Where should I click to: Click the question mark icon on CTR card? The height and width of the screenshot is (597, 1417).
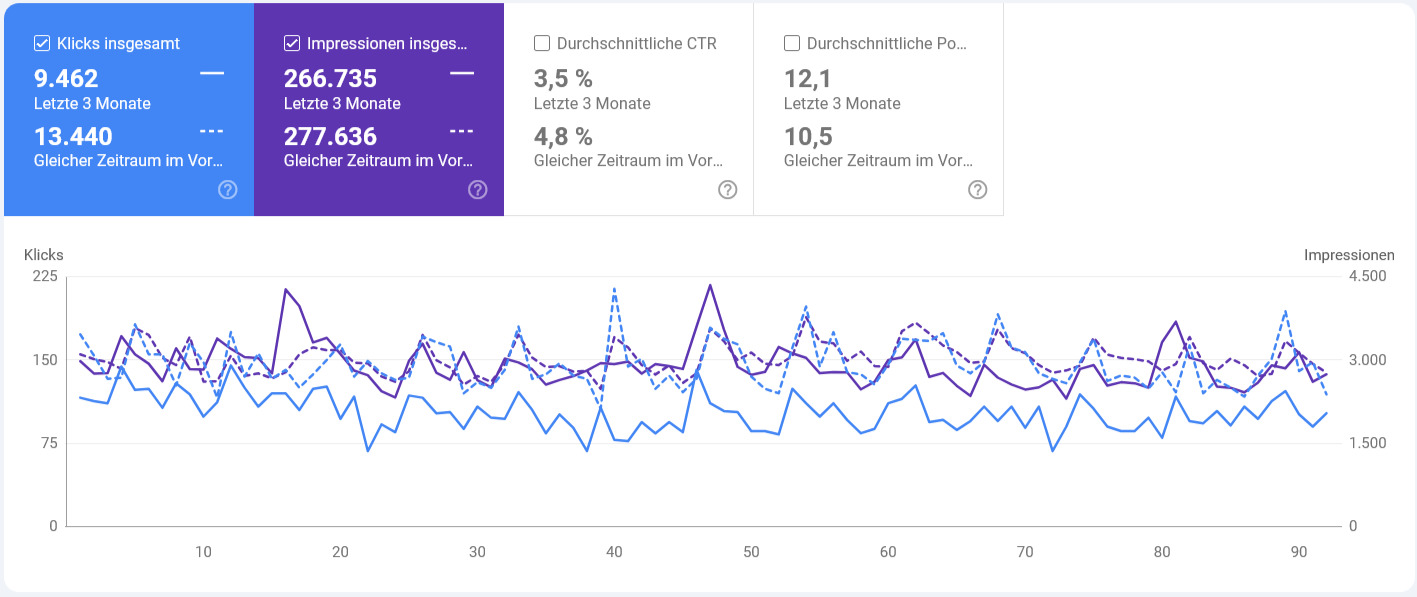[727, 189]
